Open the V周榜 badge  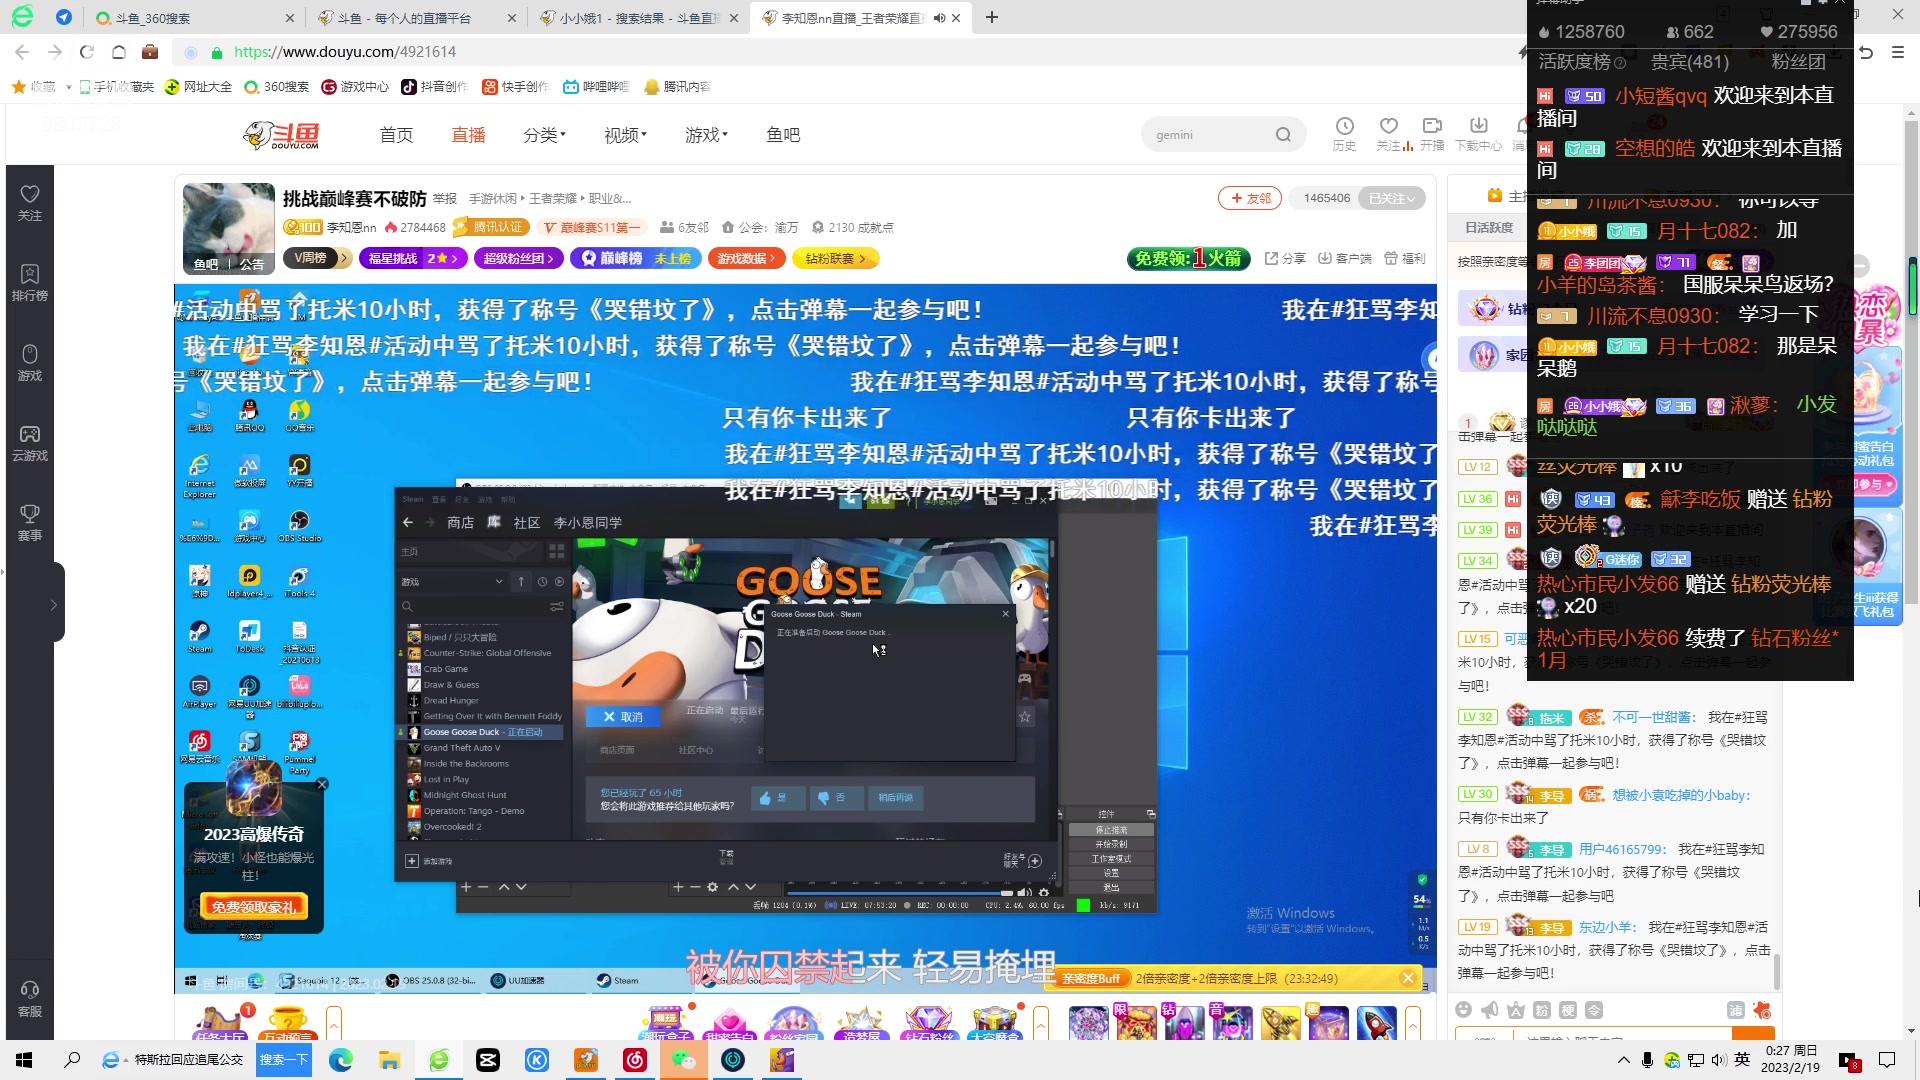(317, 258)
